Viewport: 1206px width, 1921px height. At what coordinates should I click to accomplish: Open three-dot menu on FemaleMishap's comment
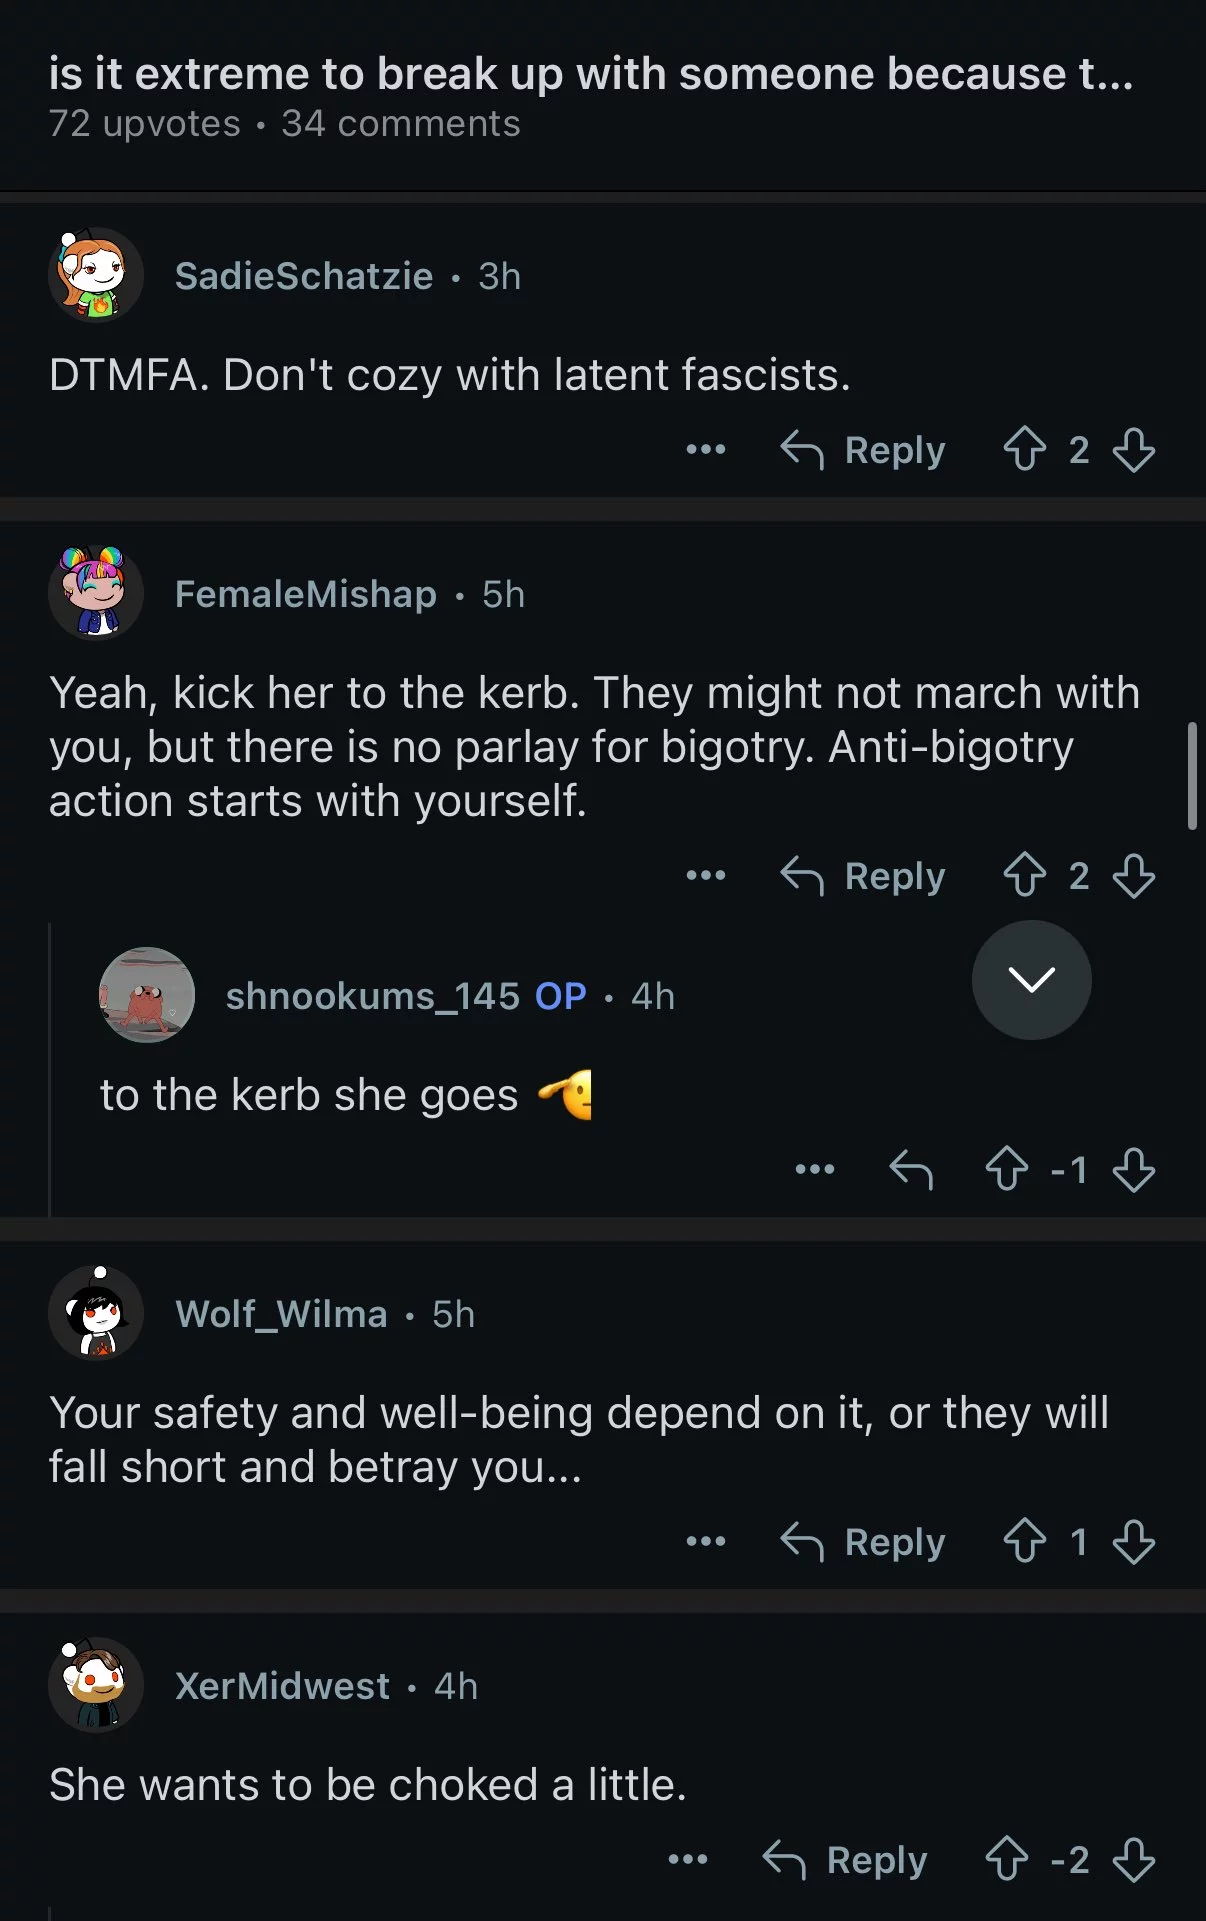(706, 875)
